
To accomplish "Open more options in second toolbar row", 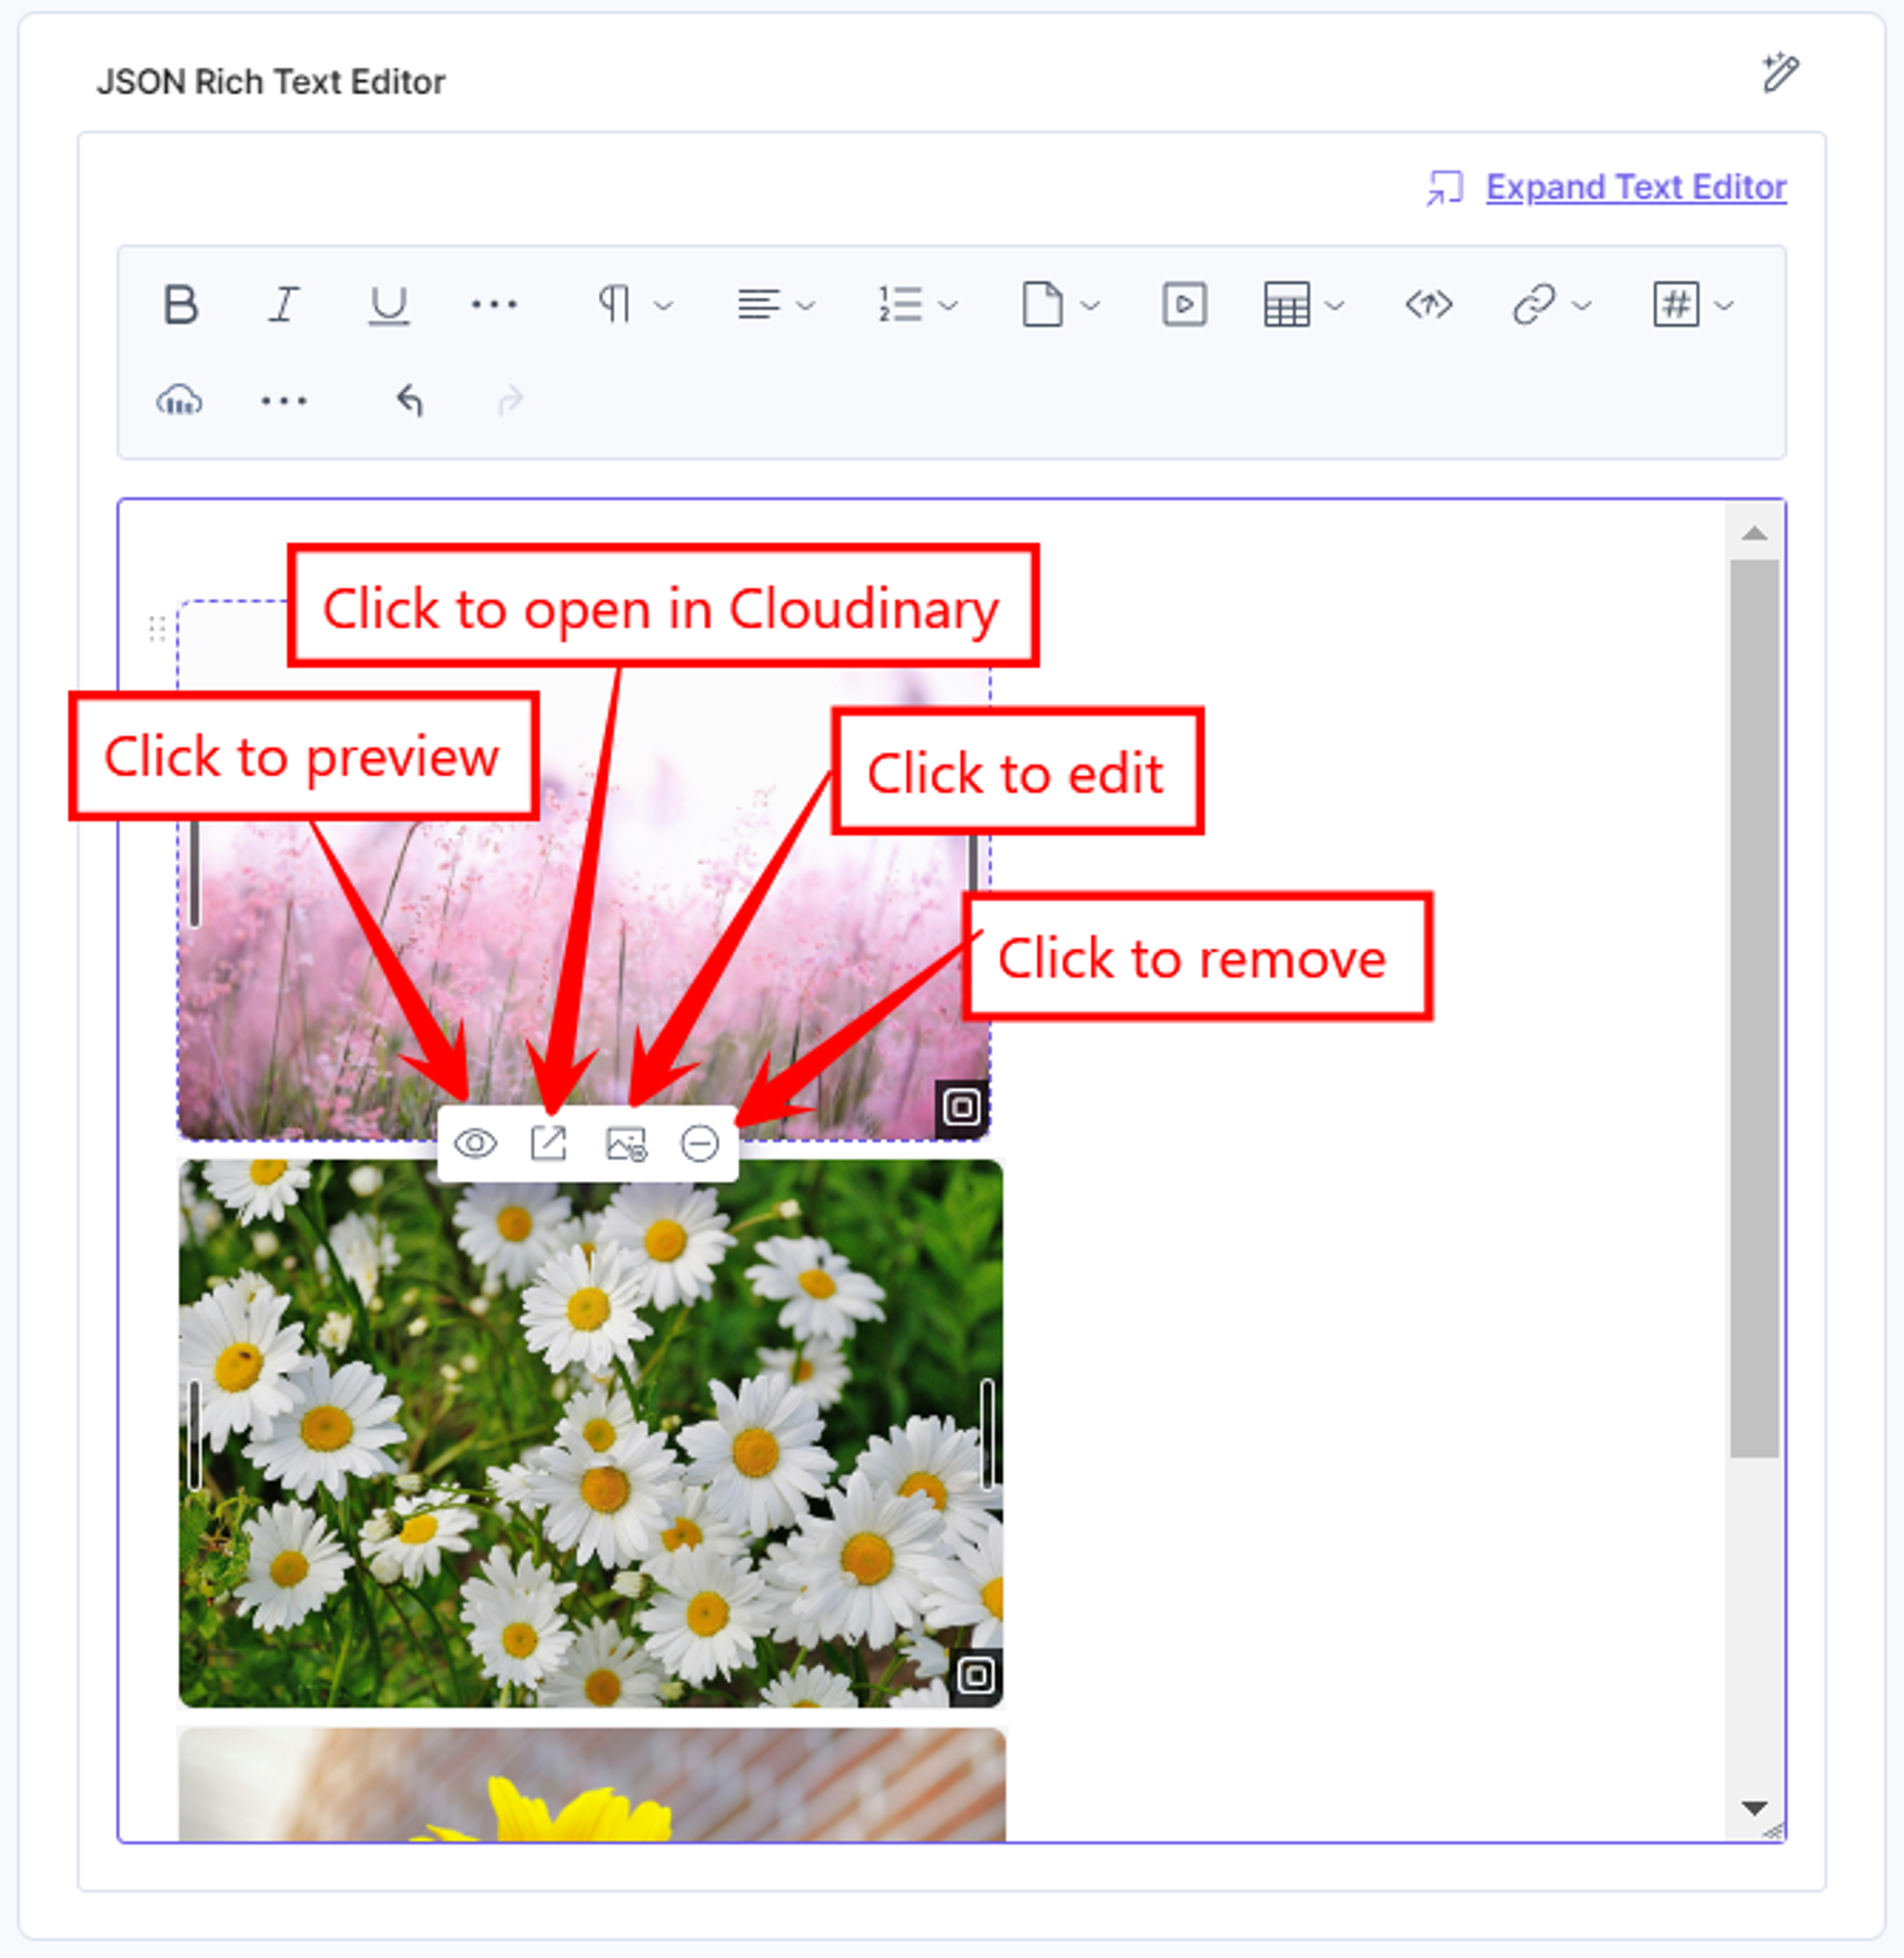I will click(x=284, y=401).
